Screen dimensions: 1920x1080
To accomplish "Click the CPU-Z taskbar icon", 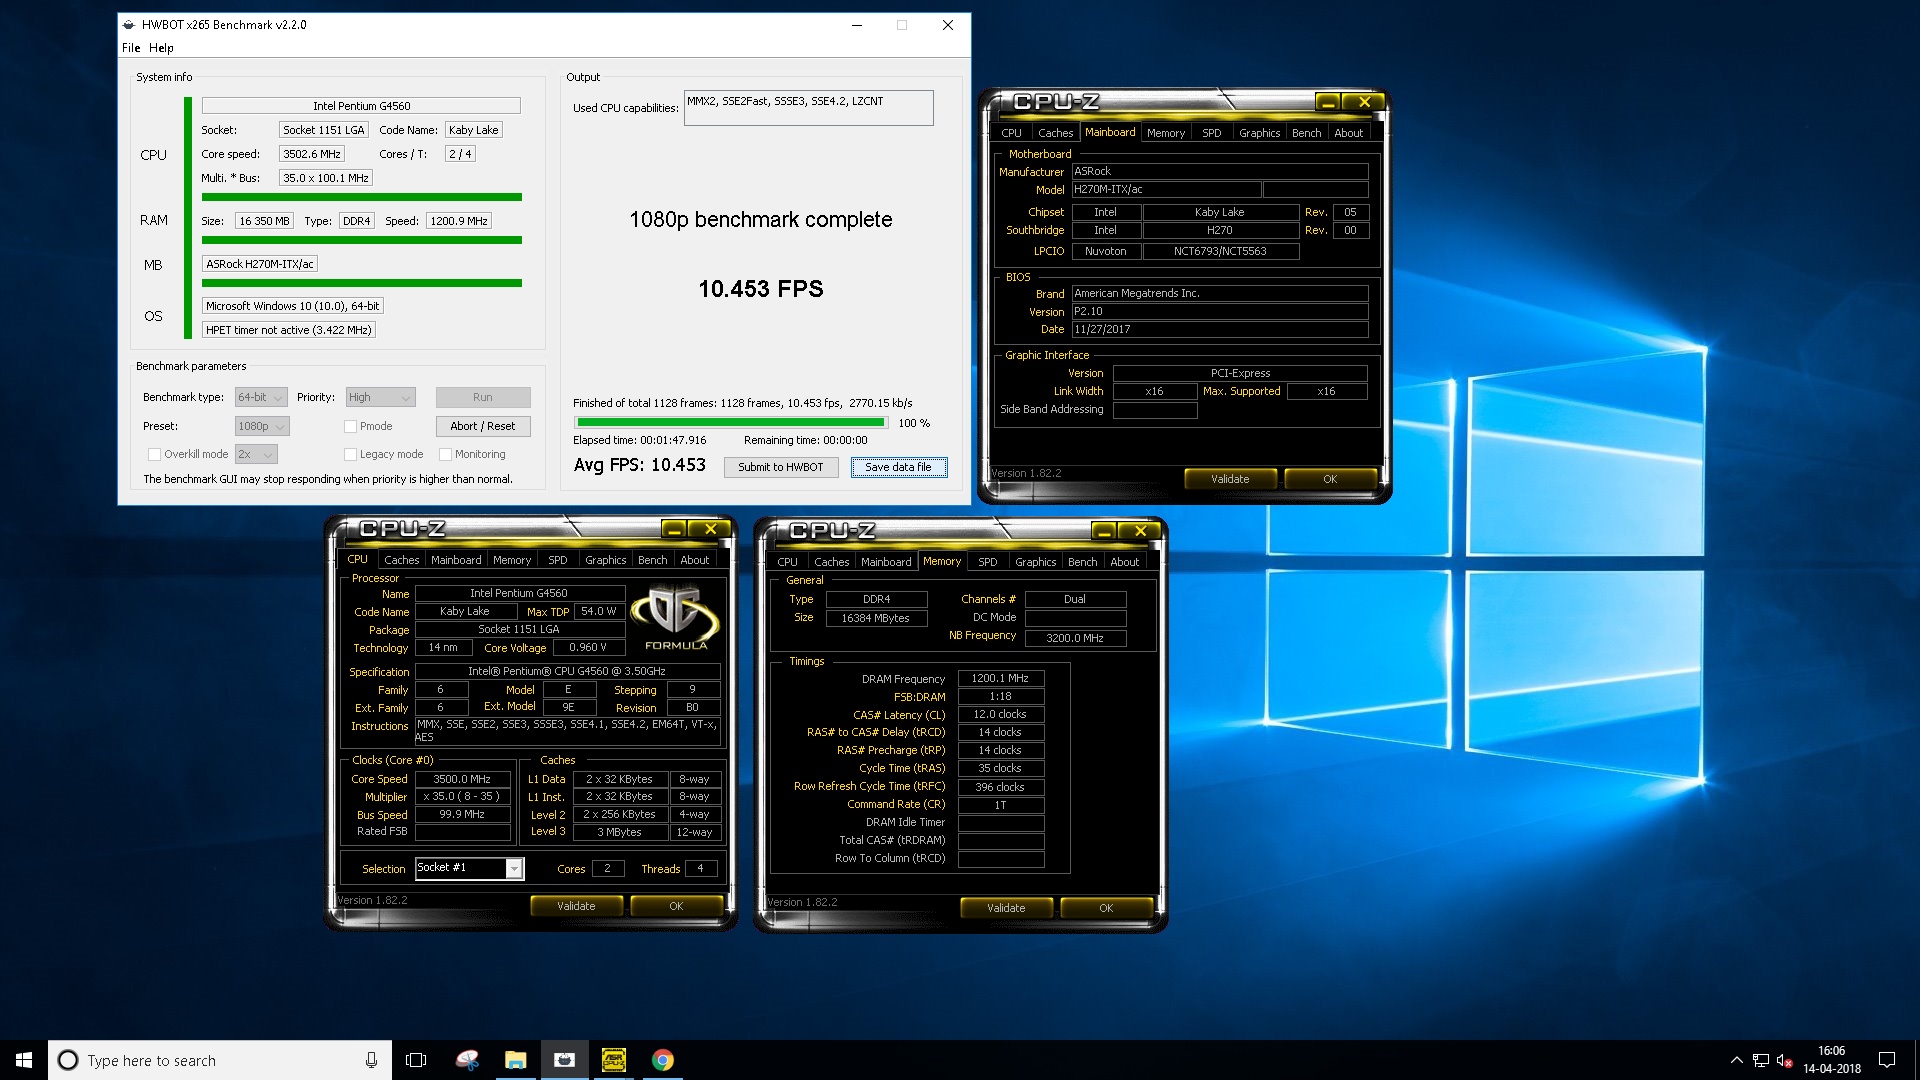I will coord(613,1060).
